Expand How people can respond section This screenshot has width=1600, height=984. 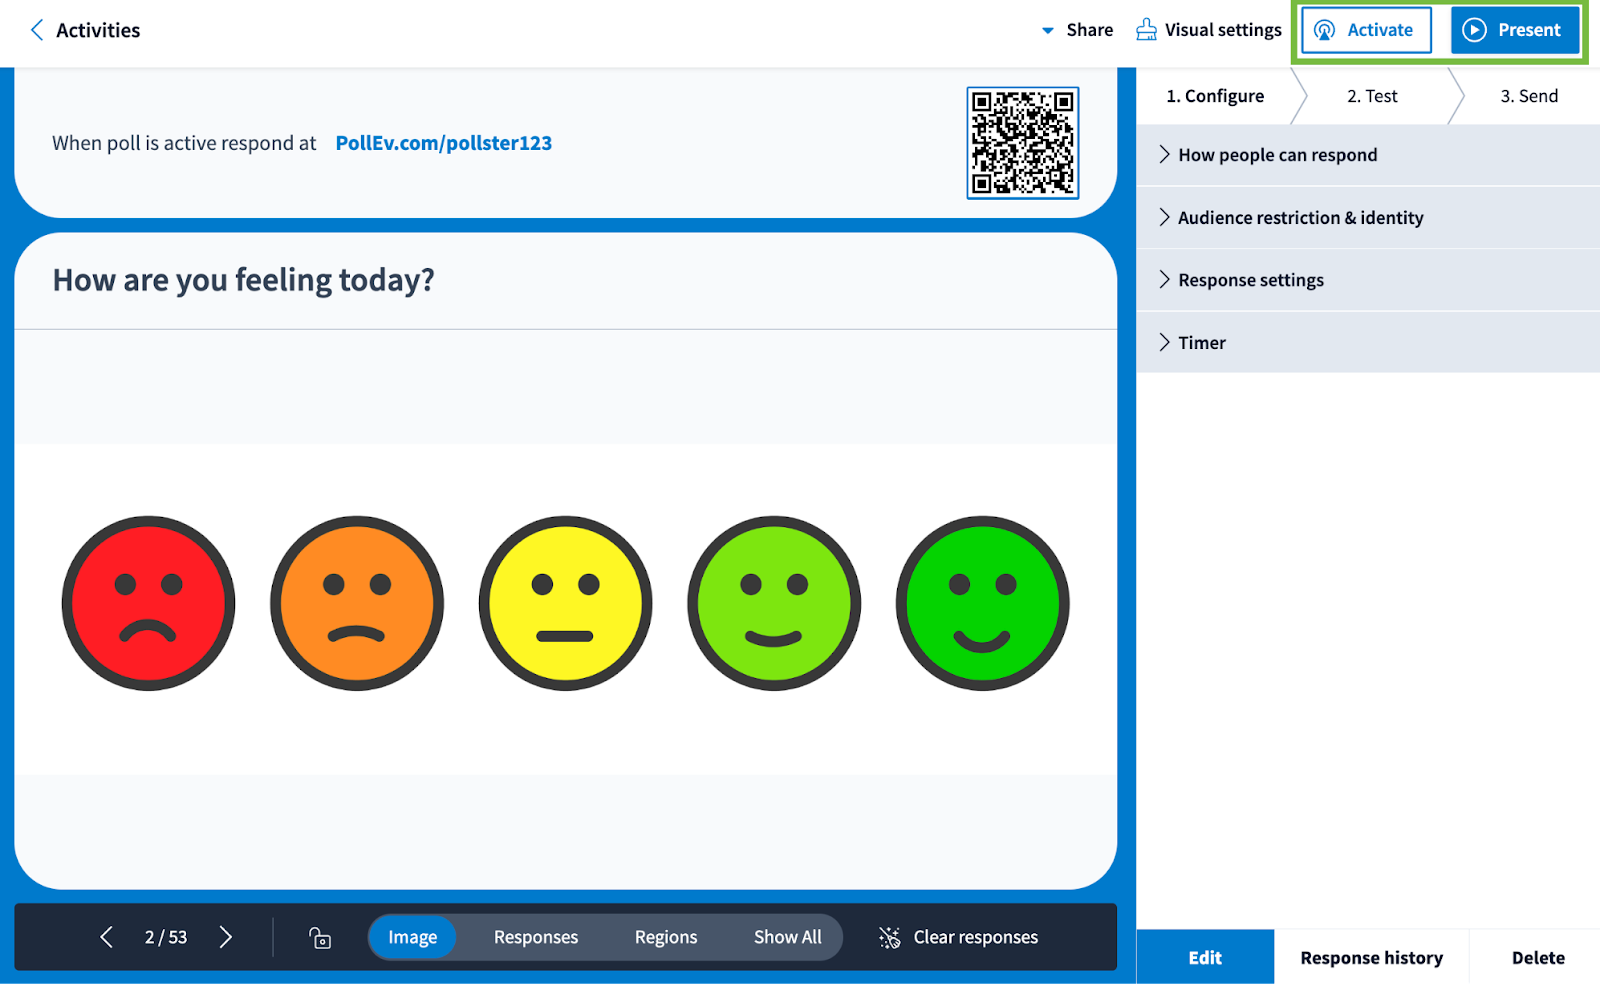pos(1277,155)
